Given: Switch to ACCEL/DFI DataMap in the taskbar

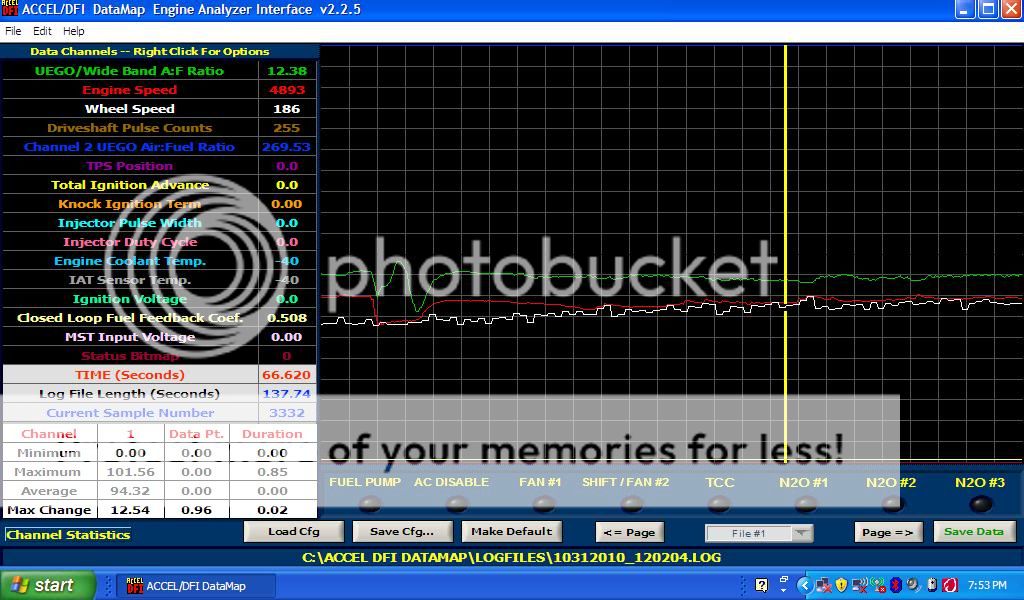Looking at the screenshot, I should click(x=196, y=586).
